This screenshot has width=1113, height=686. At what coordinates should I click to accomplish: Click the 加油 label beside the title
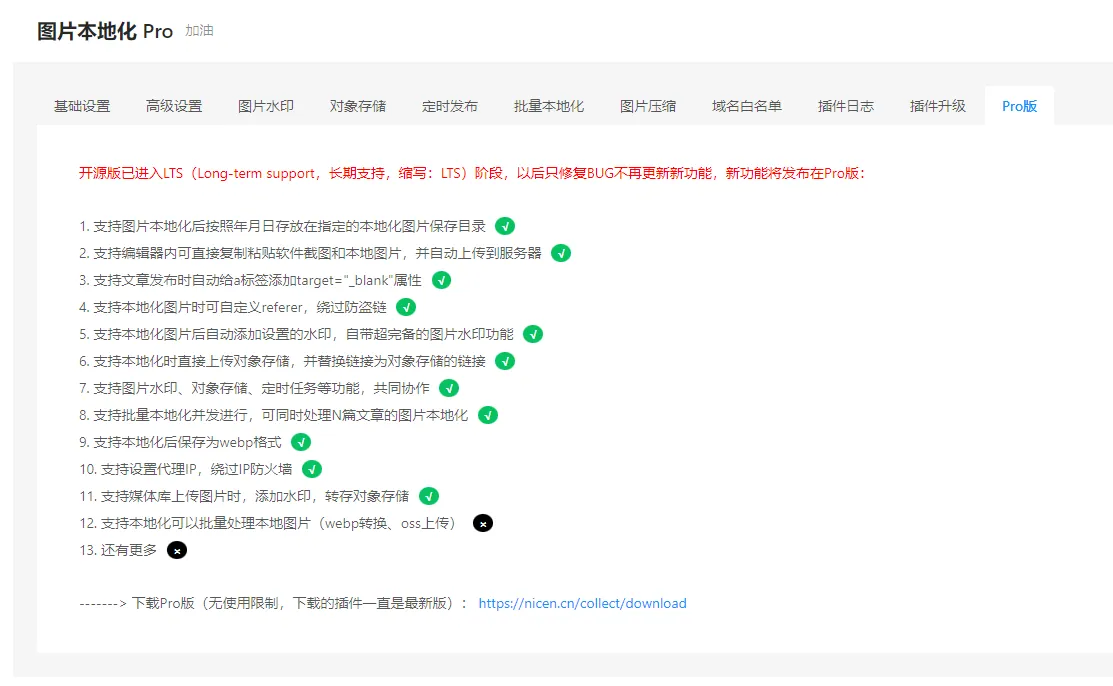(x=199, y=31)
